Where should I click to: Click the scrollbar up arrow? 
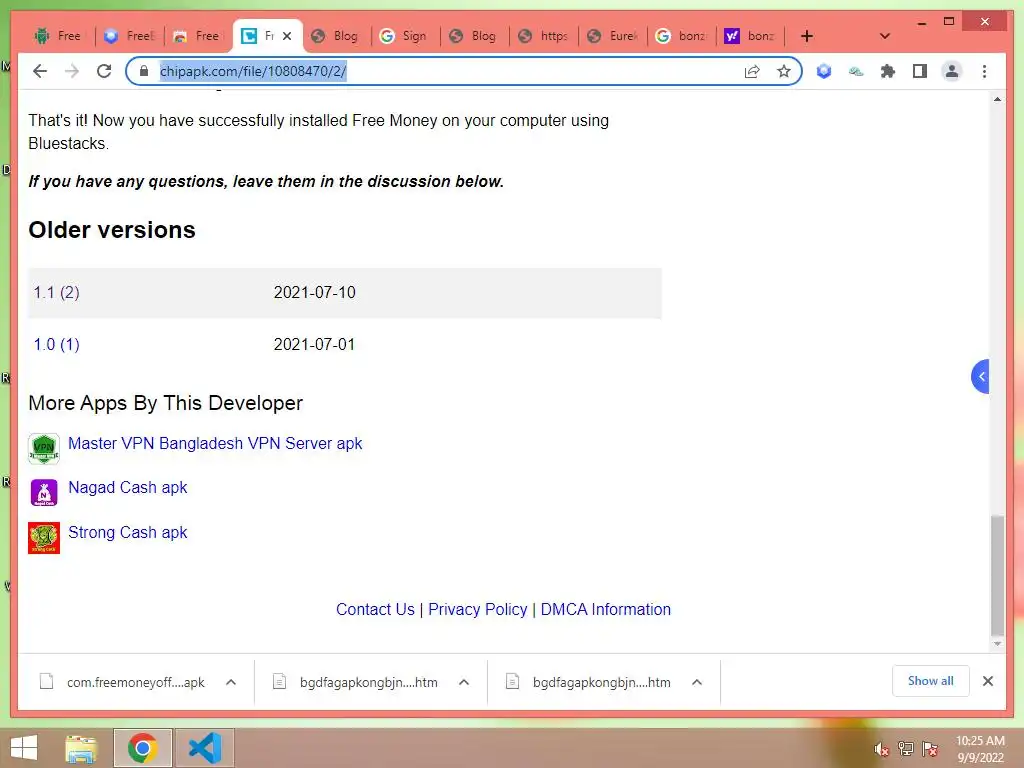[997, 99]
